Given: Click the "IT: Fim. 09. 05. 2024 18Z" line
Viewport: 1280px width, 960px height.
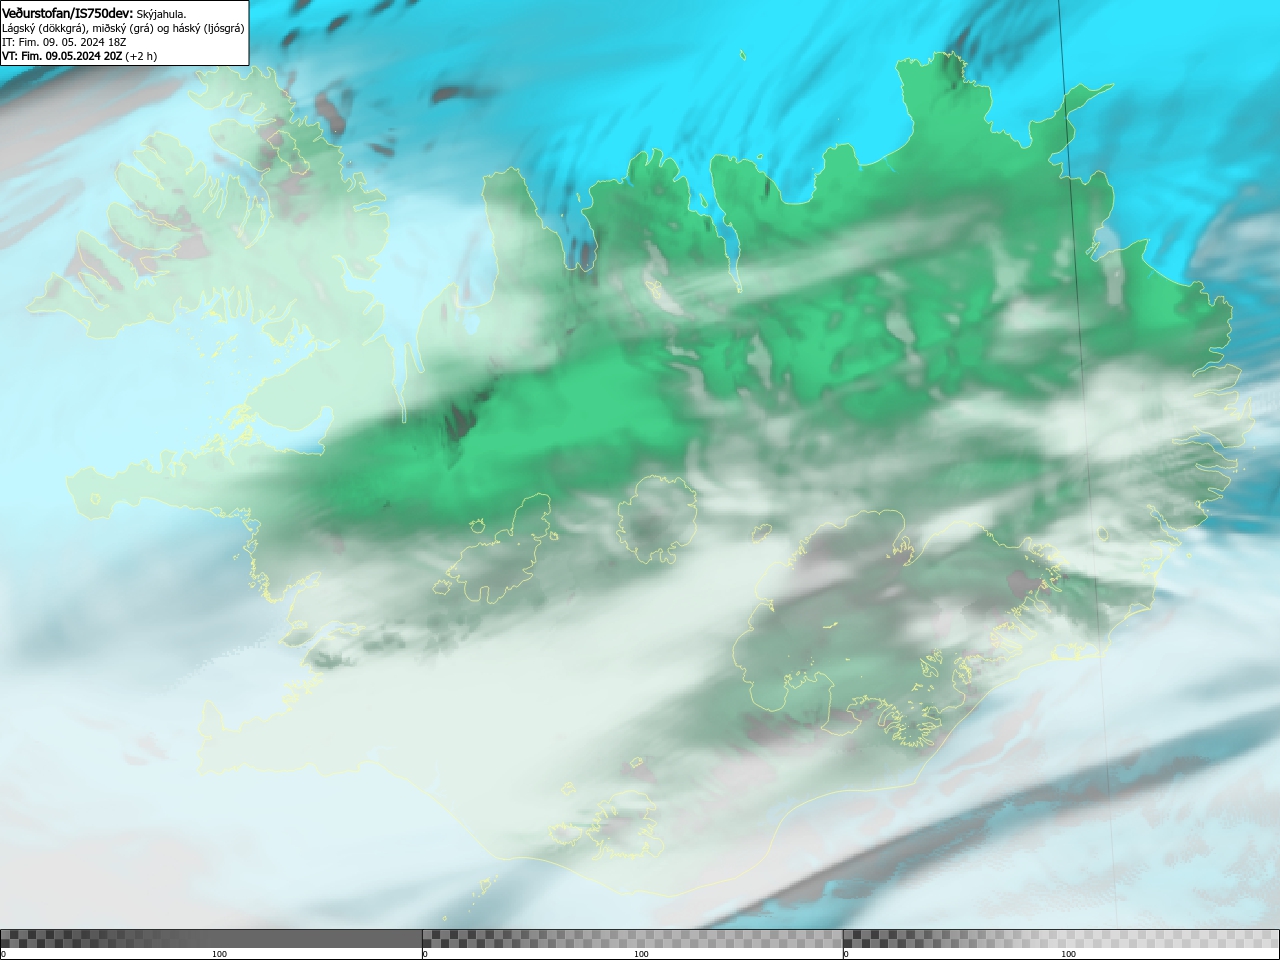Looking at the screenshot, I should 64,42.
